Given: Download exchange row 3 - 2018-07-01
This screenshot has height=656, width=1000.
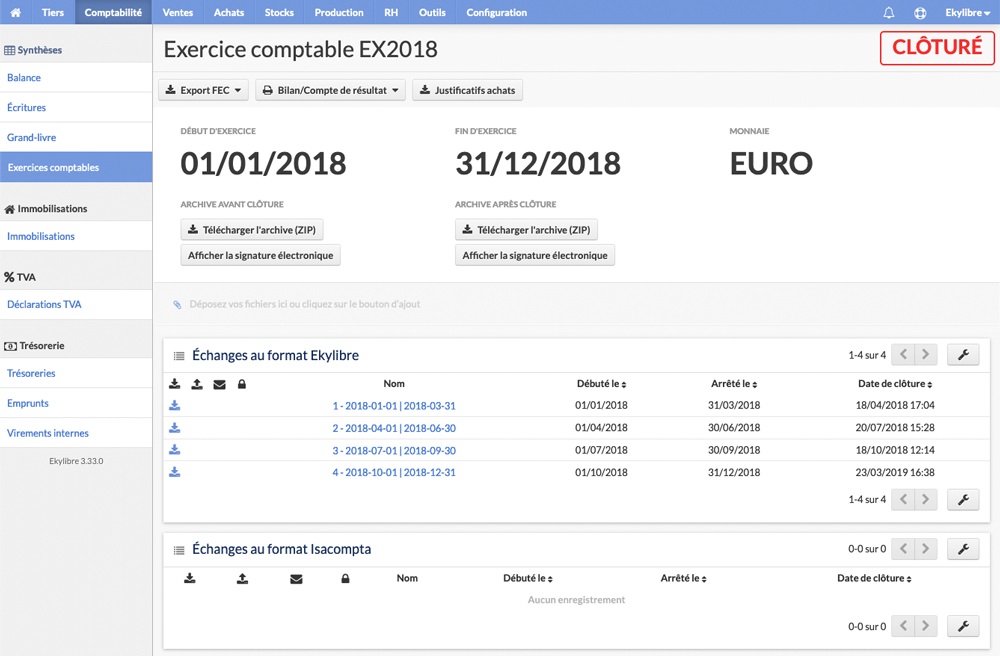Looking at the screenshot, I should click(175, 450).
